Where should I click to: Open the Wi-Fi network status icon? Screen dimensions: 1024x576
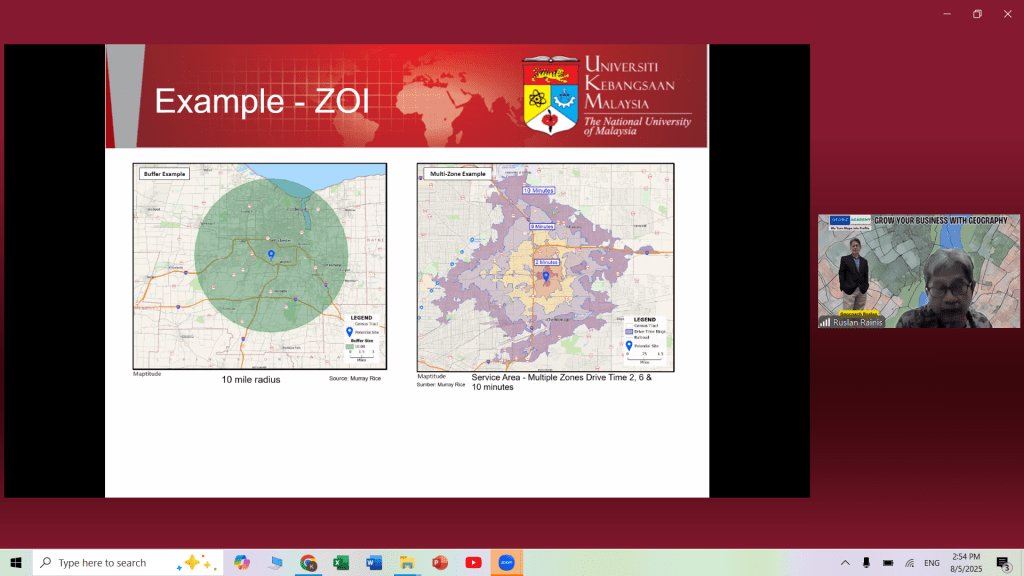(x=909, y=563)
